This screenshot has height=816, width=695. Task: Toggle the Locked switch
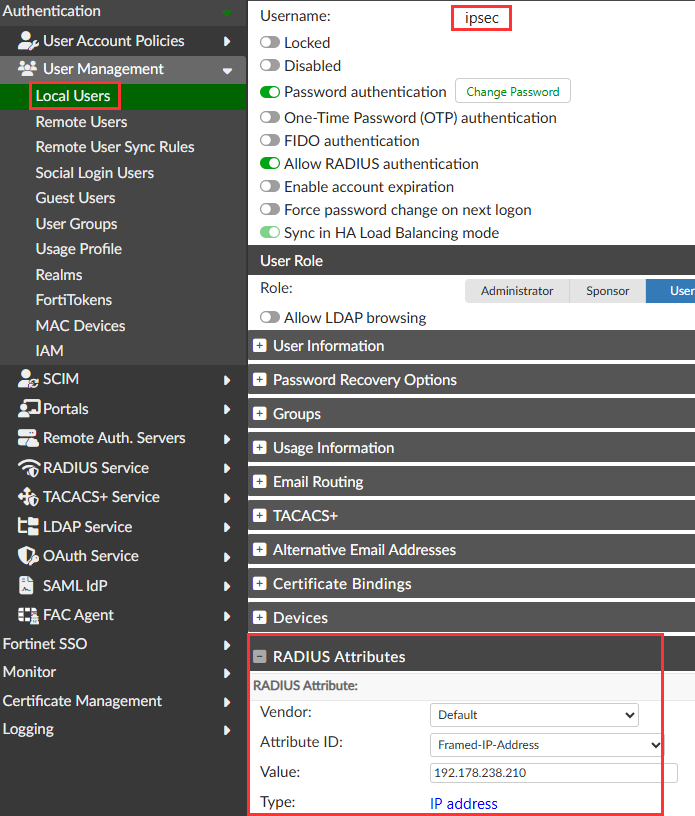coord(270,42)
